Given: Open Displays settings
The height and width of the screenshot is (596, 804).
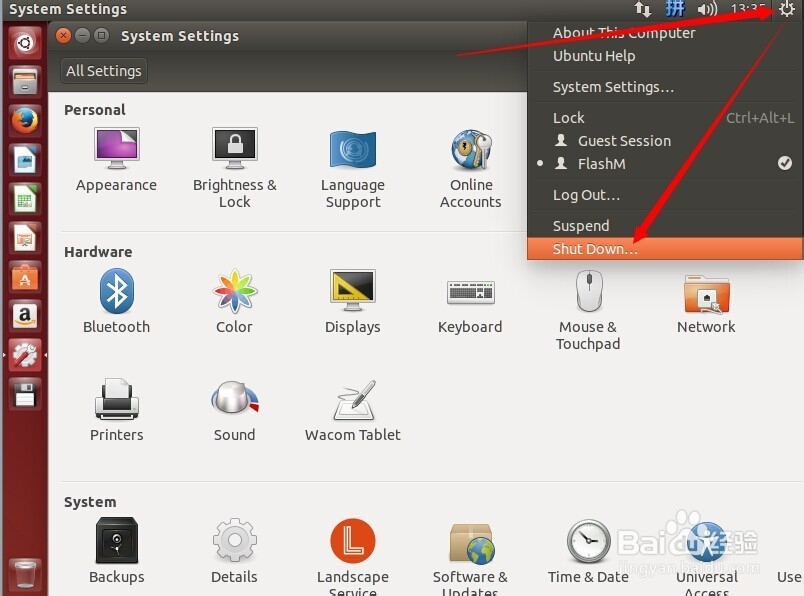Looking at the screenshot, I should click(353, 302).
